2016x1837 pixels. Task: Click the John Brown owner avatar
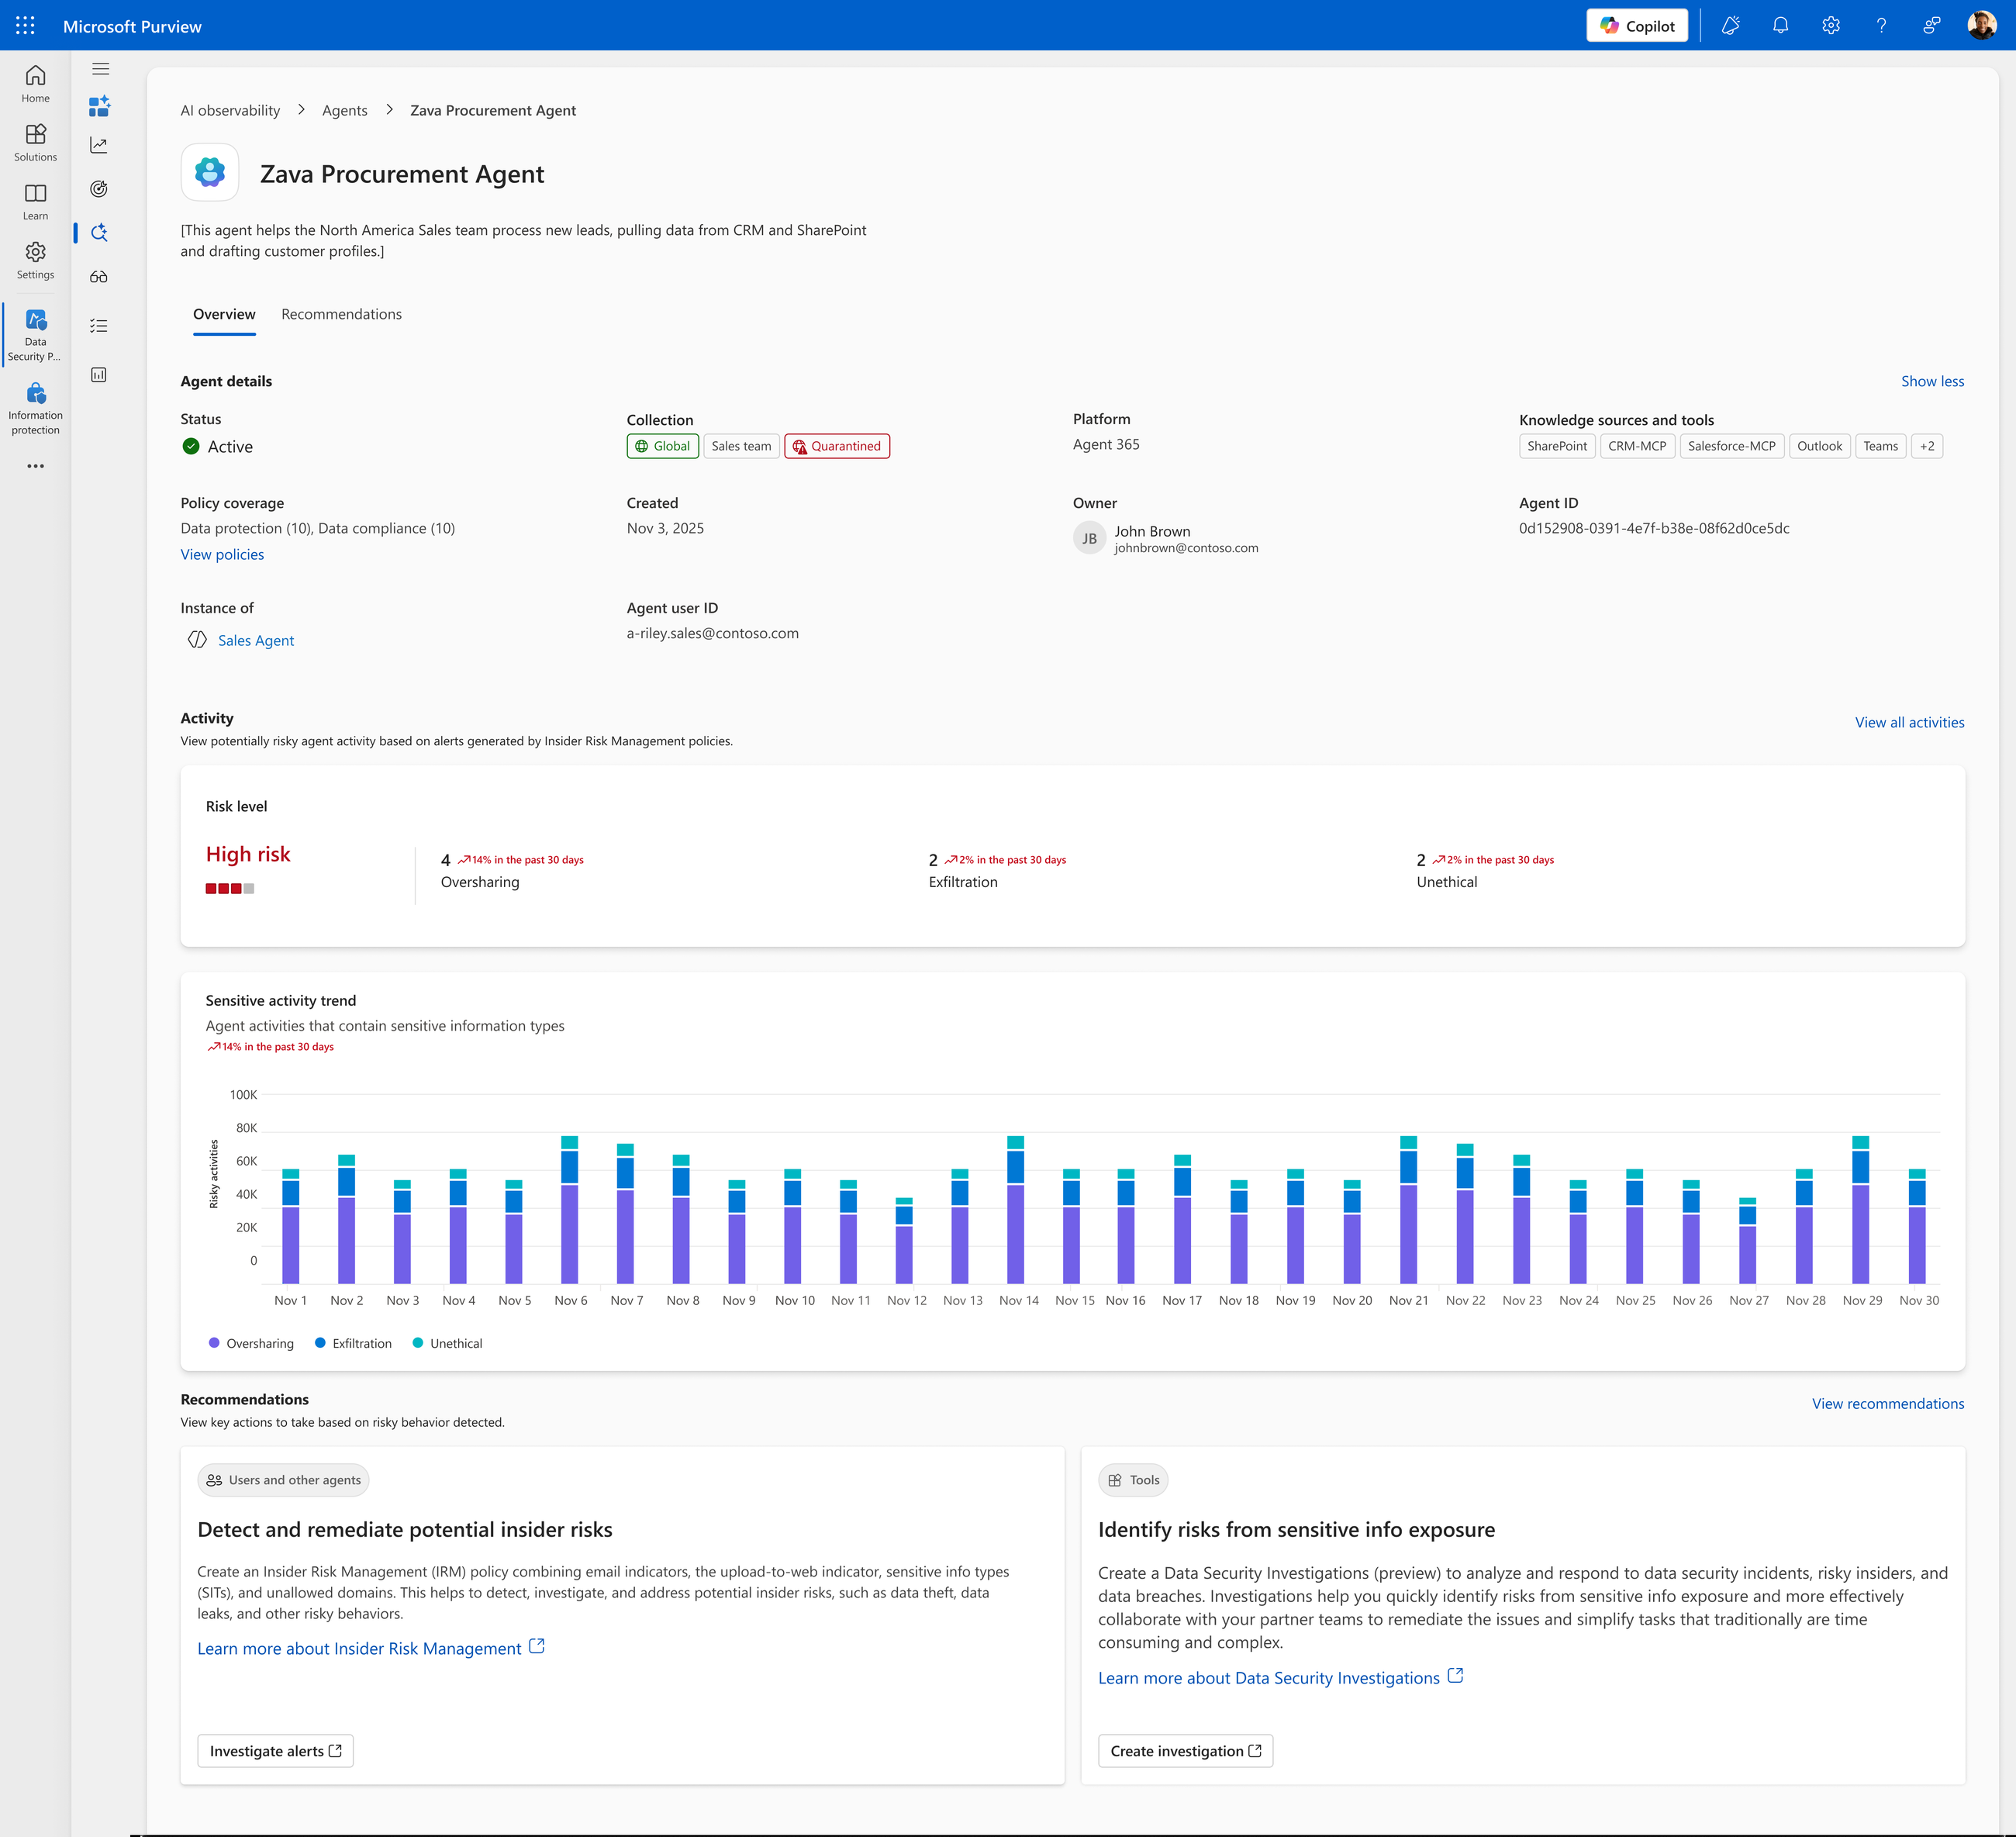coord(1089,538)
